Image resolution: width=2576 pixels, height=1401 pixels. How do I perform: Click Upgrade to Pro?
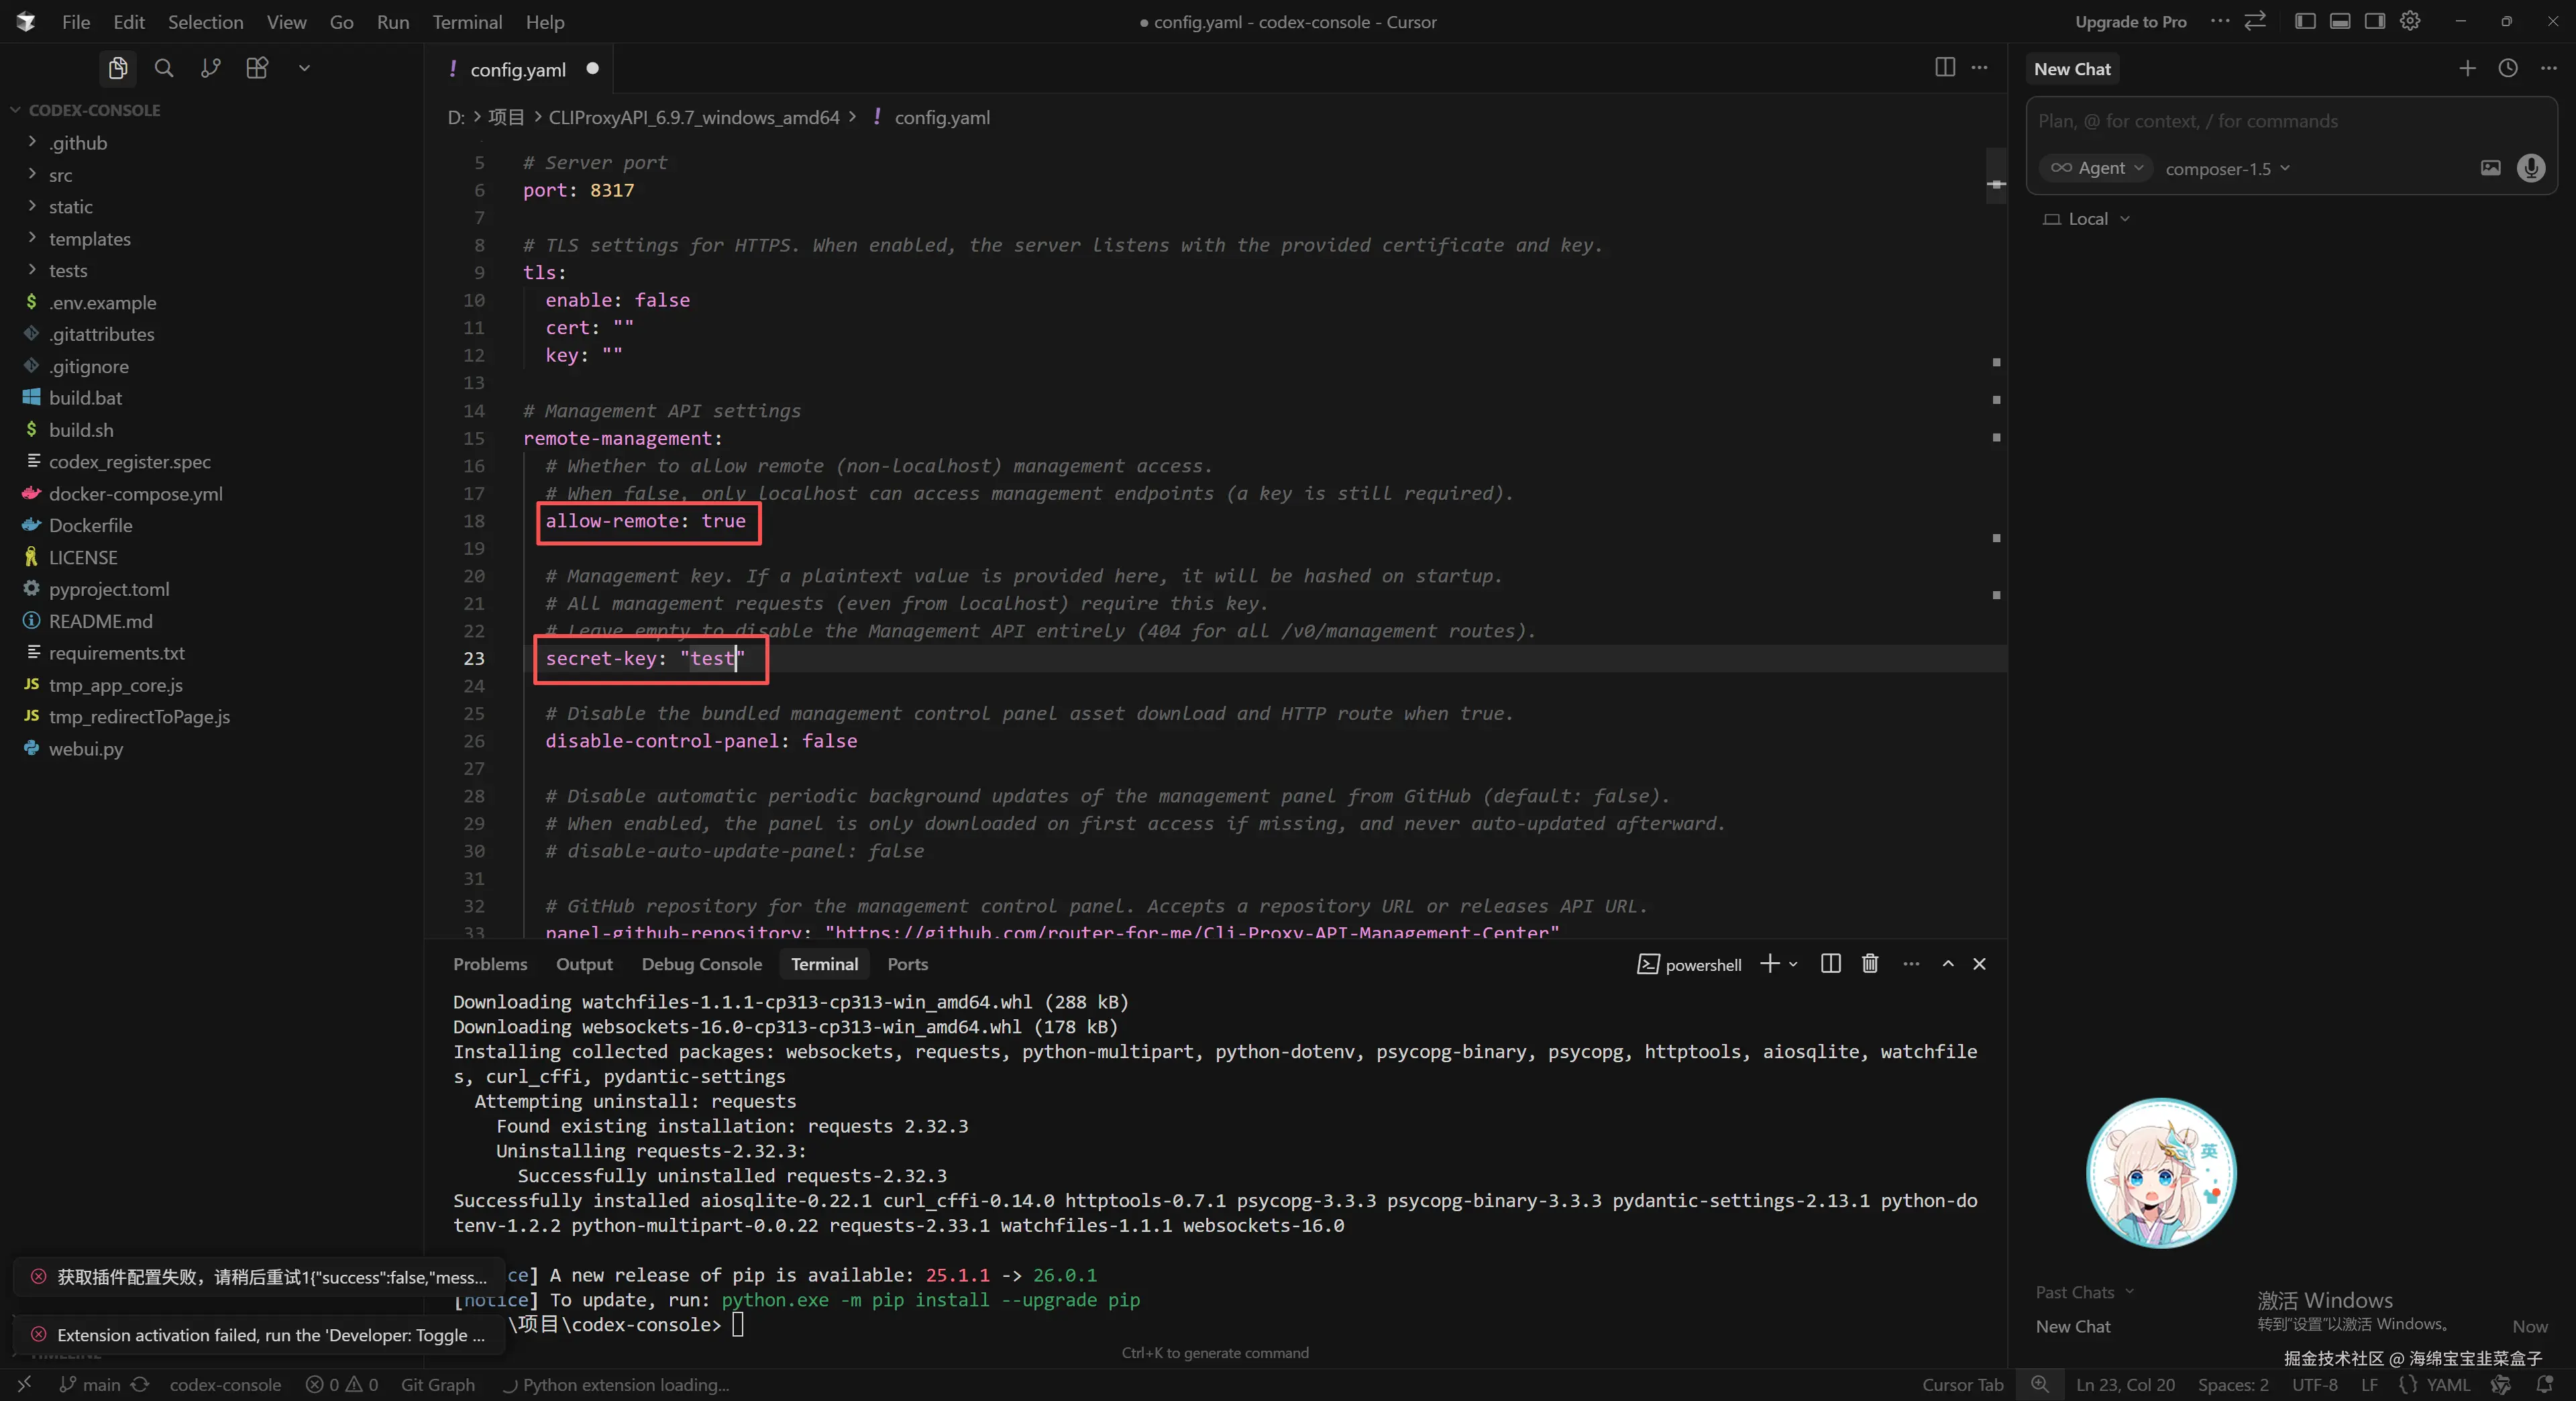(x=2130, y=22)
